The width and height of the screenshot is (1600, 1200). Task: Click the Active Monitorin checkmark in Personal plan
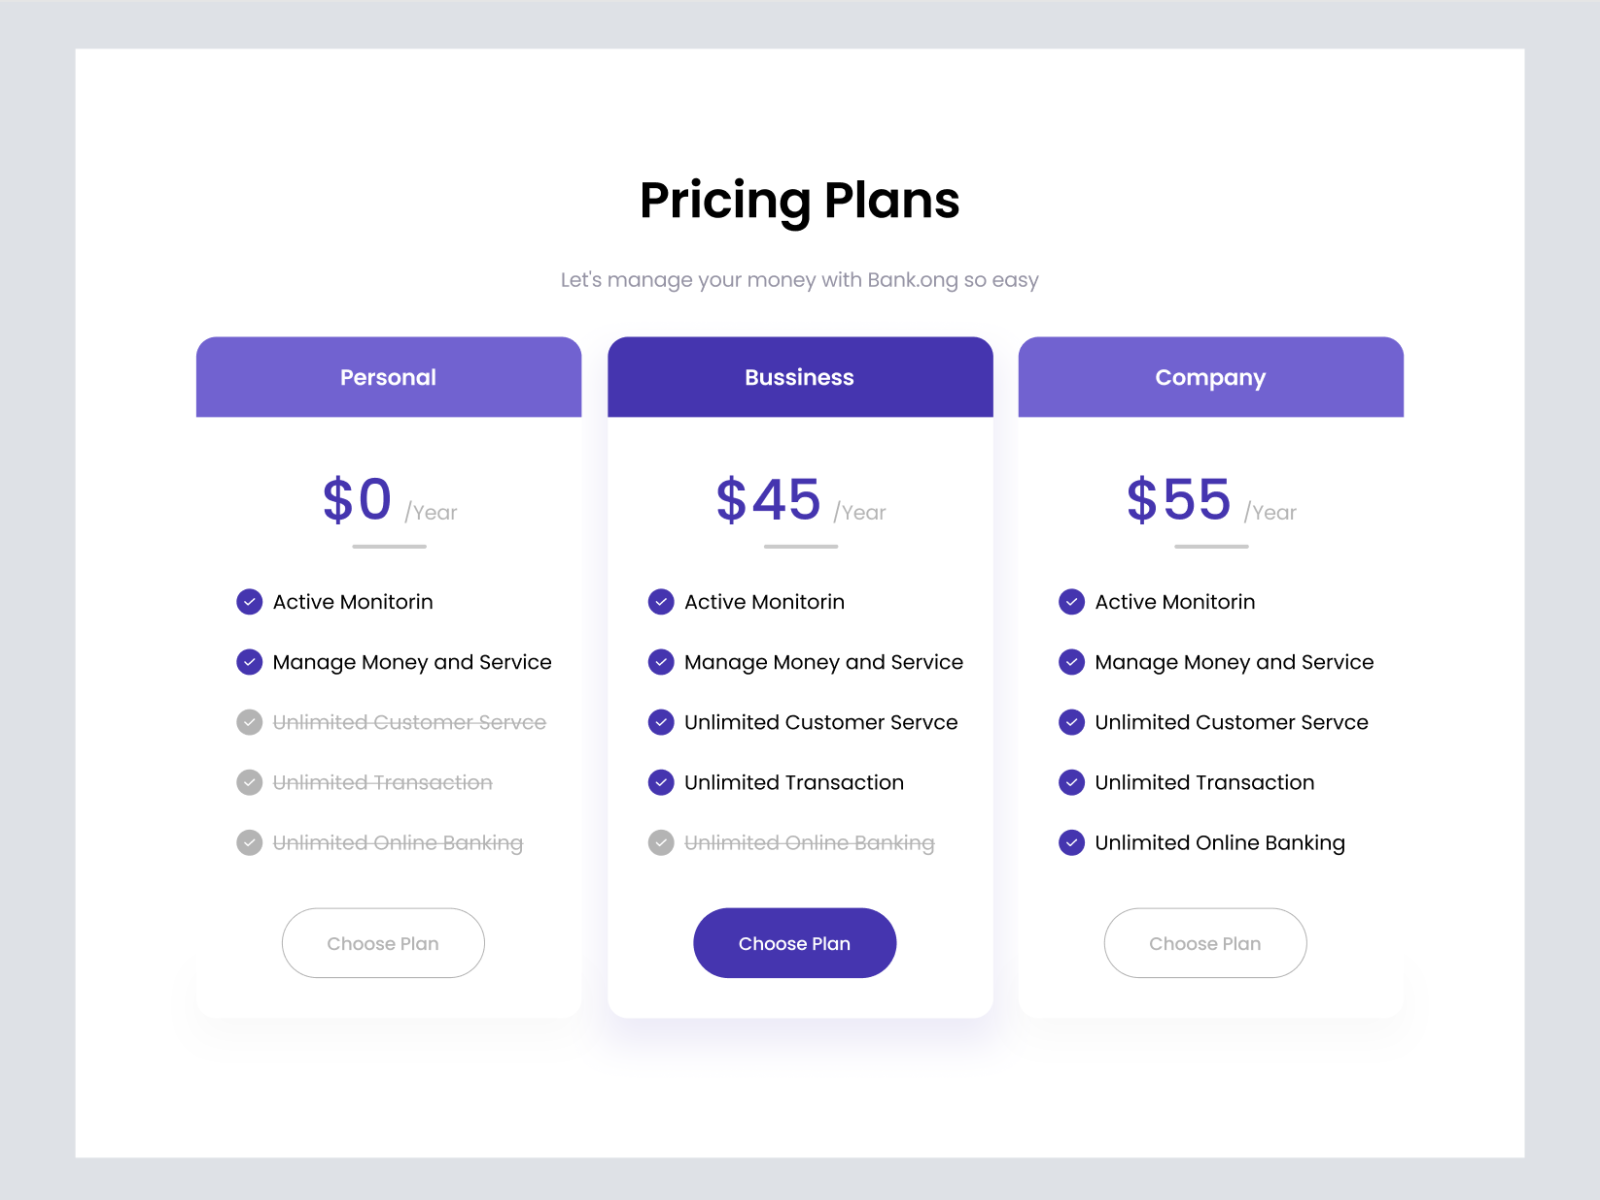249,601
